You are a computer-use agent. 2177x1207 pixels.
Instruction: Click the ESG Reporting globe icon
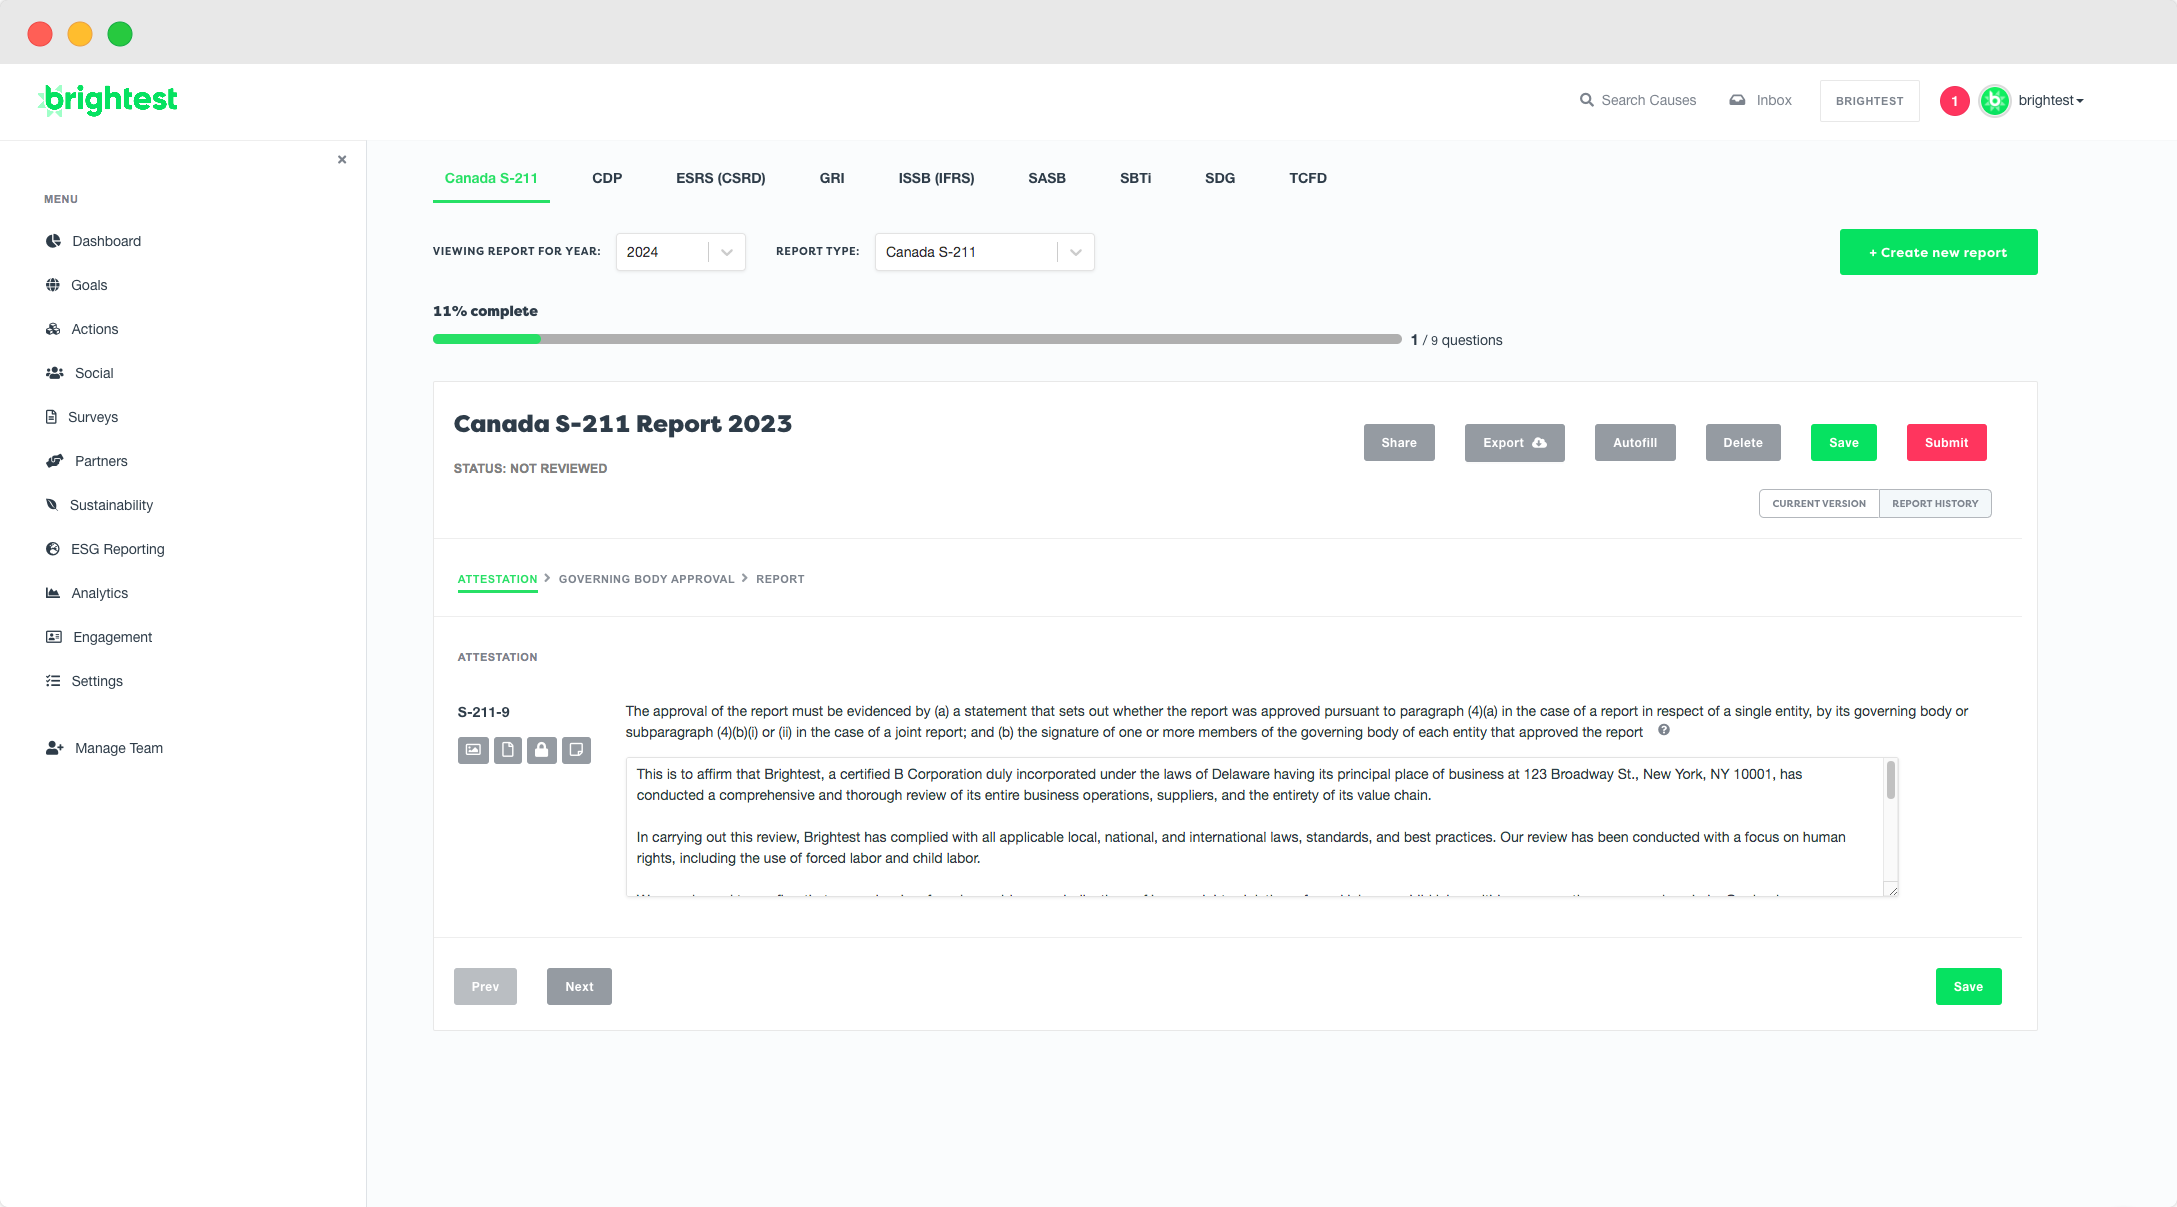click(53, 549)
